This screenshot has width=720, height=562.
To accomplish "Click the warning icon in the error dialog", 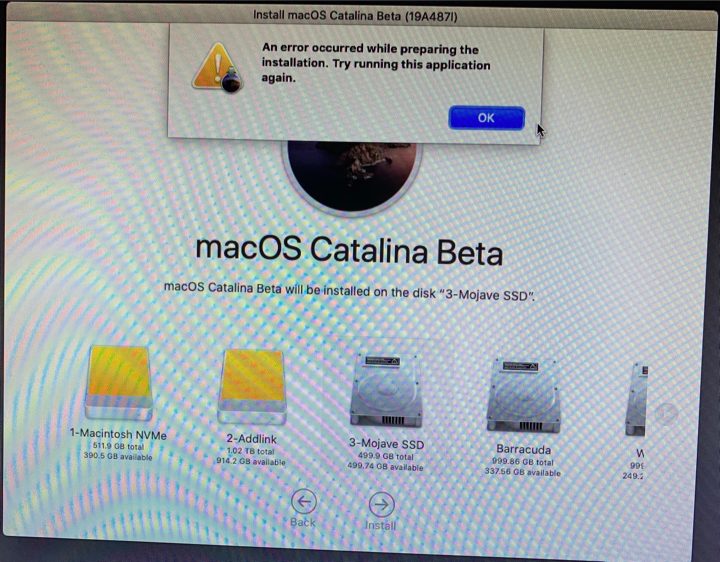I will [218, 68].
